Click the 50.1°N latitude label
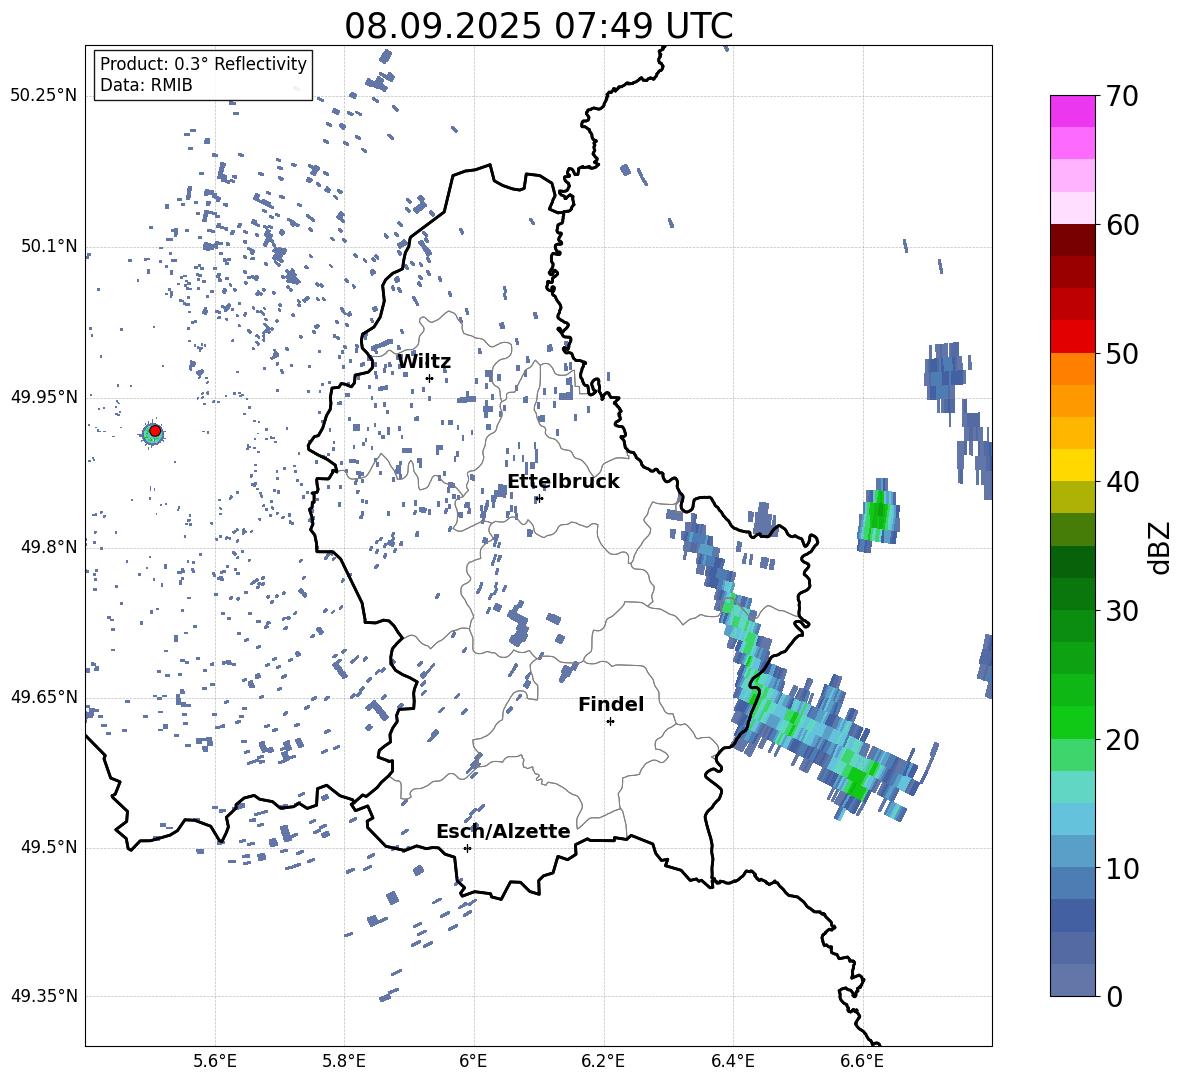The height and width of the screenshot is (1081, 1184). pos(48,246)
